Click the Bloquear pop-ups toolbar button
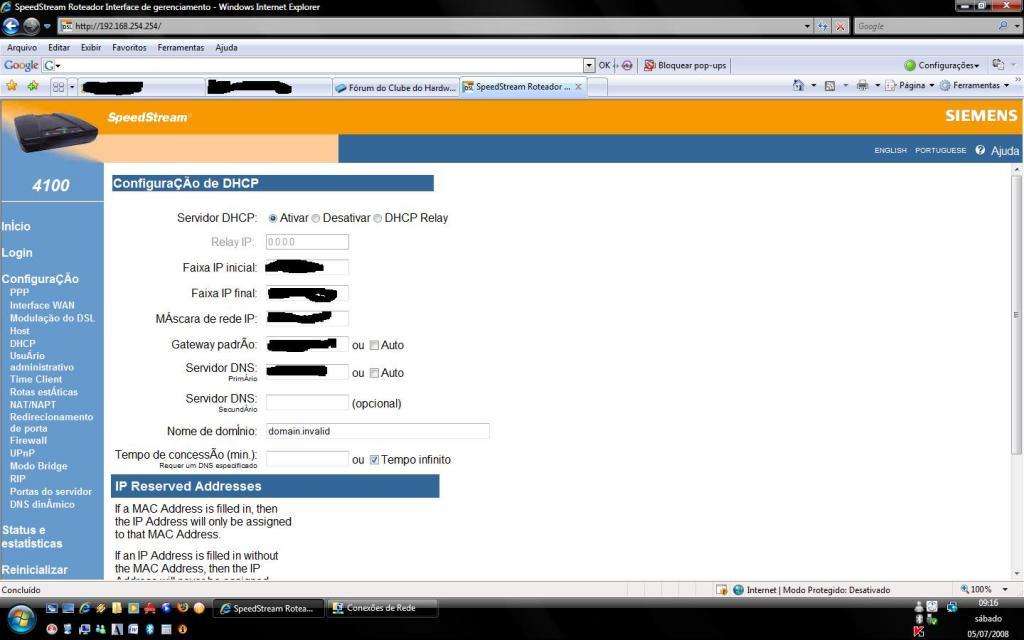The height and width of the screenshot is (640, 1024). 685,65
